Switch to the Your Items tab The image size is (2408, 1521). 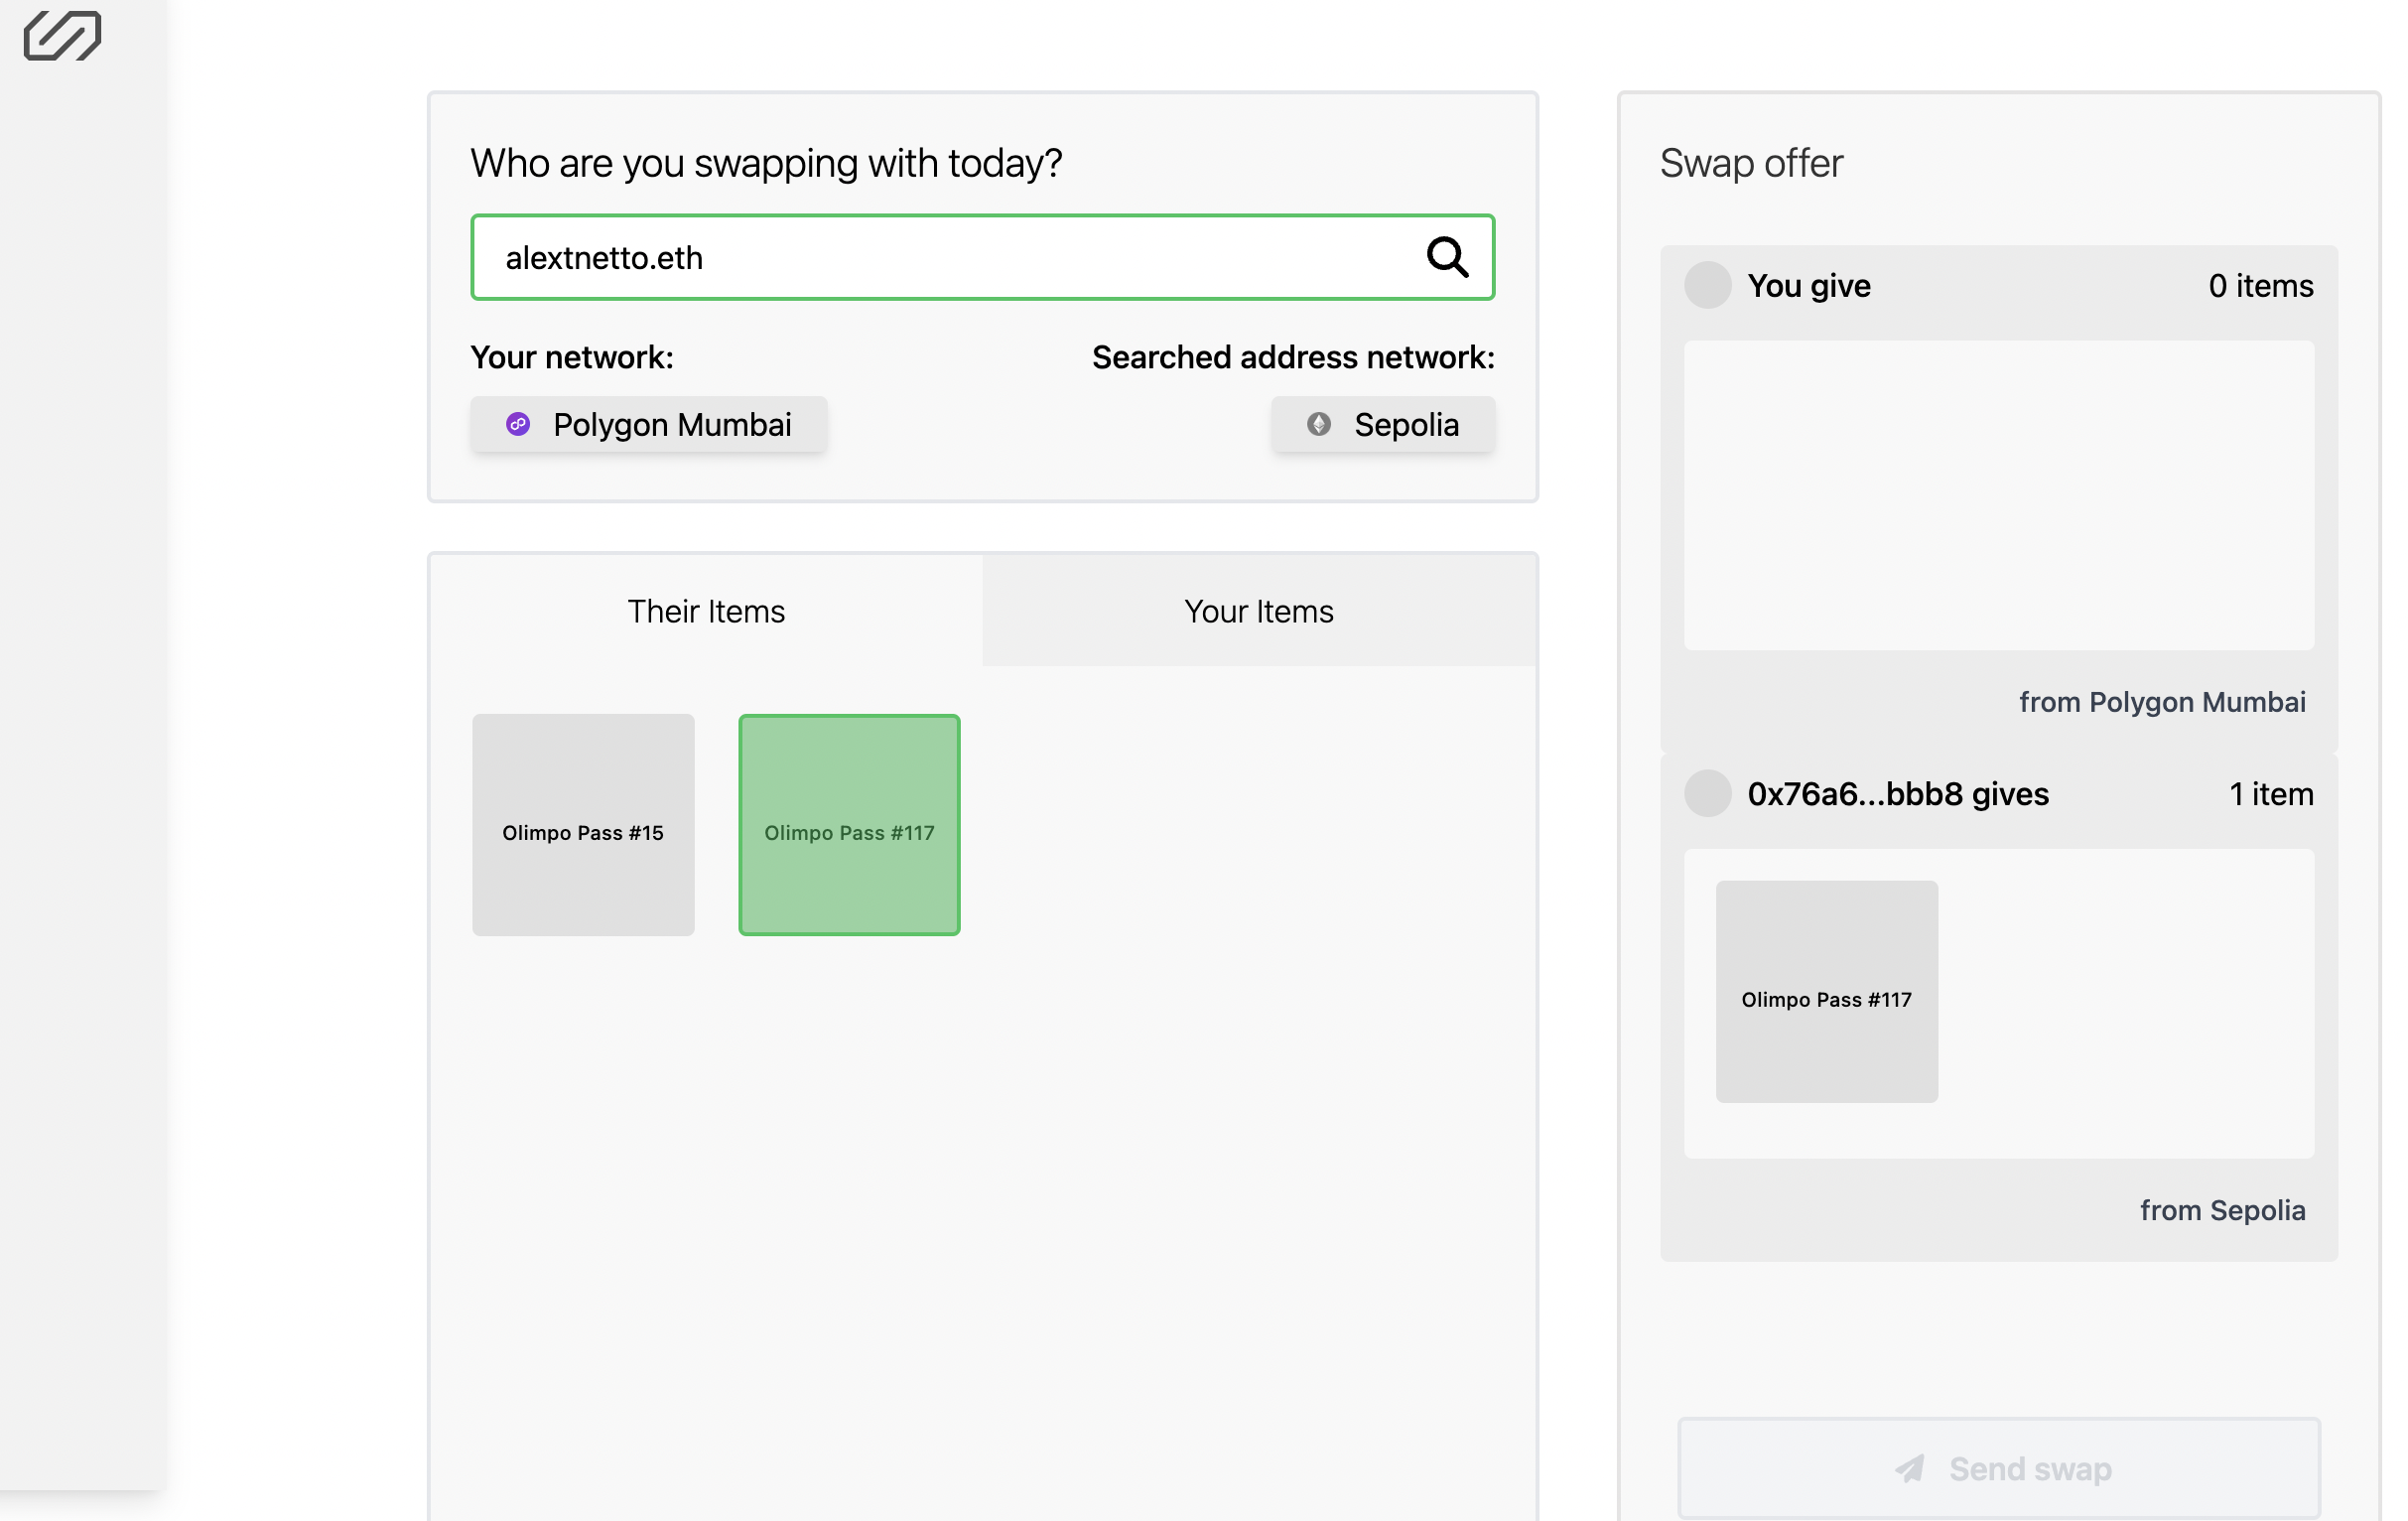point(1258,611)
